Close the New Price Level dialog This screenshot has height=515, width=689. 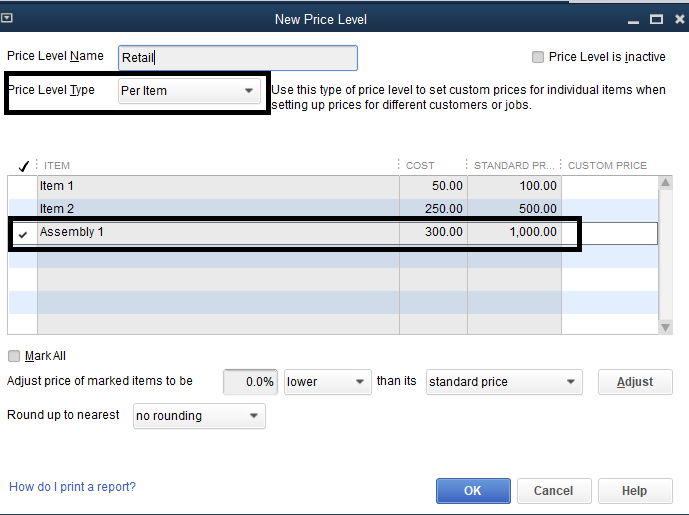tap(677, 19)
